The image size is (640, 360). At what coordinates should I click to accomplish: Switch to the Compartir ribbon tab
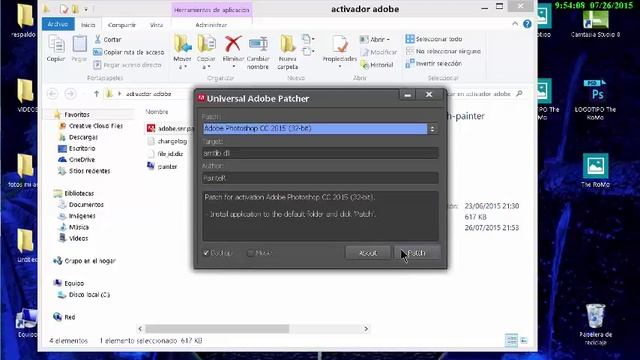click(x=122, y=25)
